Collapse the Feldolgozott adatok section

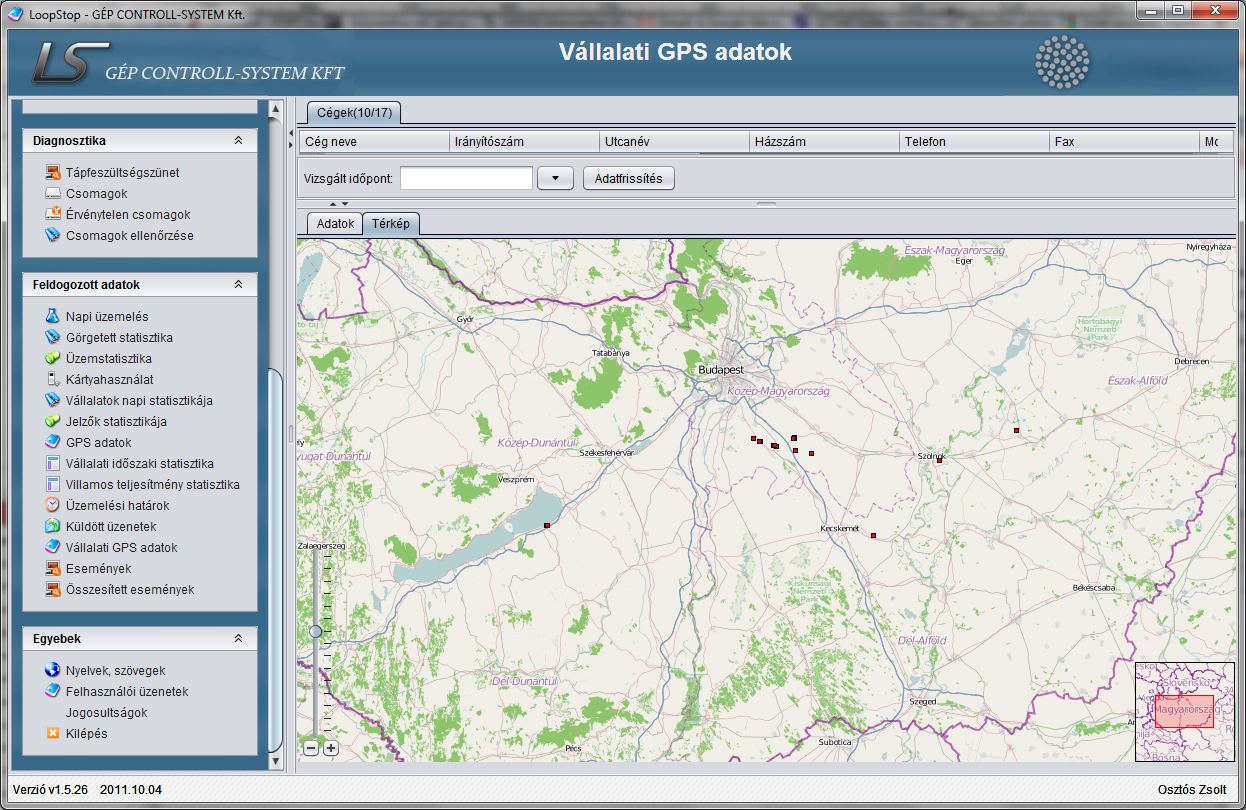238,284
